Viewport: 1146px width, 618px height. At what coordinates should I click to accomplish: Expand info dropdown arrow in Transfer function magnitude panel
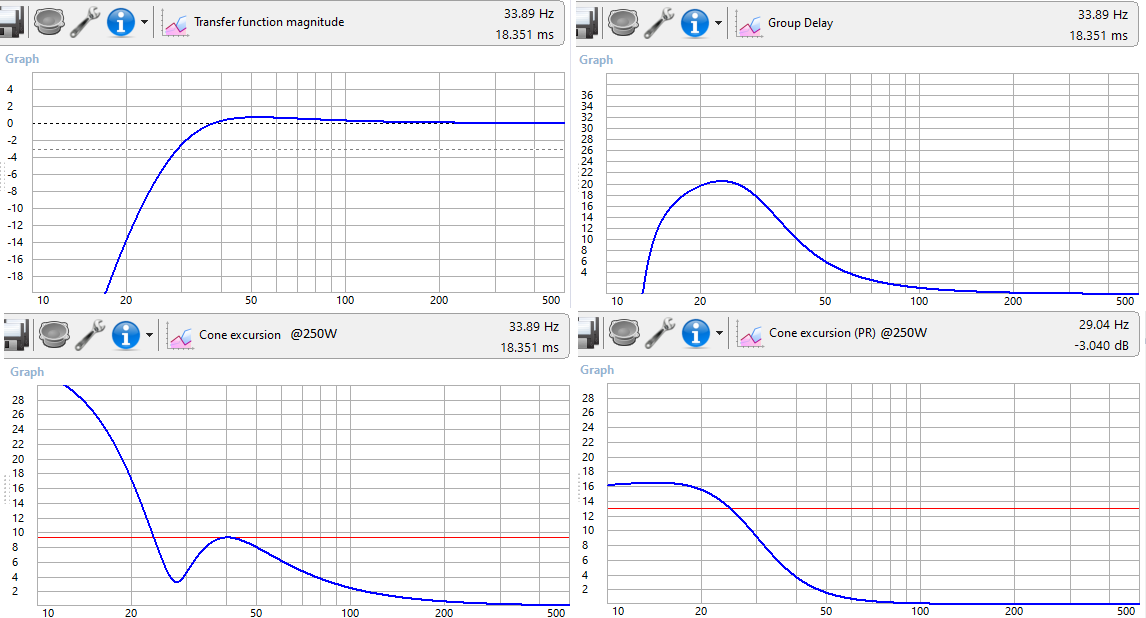tap(144, 23)
